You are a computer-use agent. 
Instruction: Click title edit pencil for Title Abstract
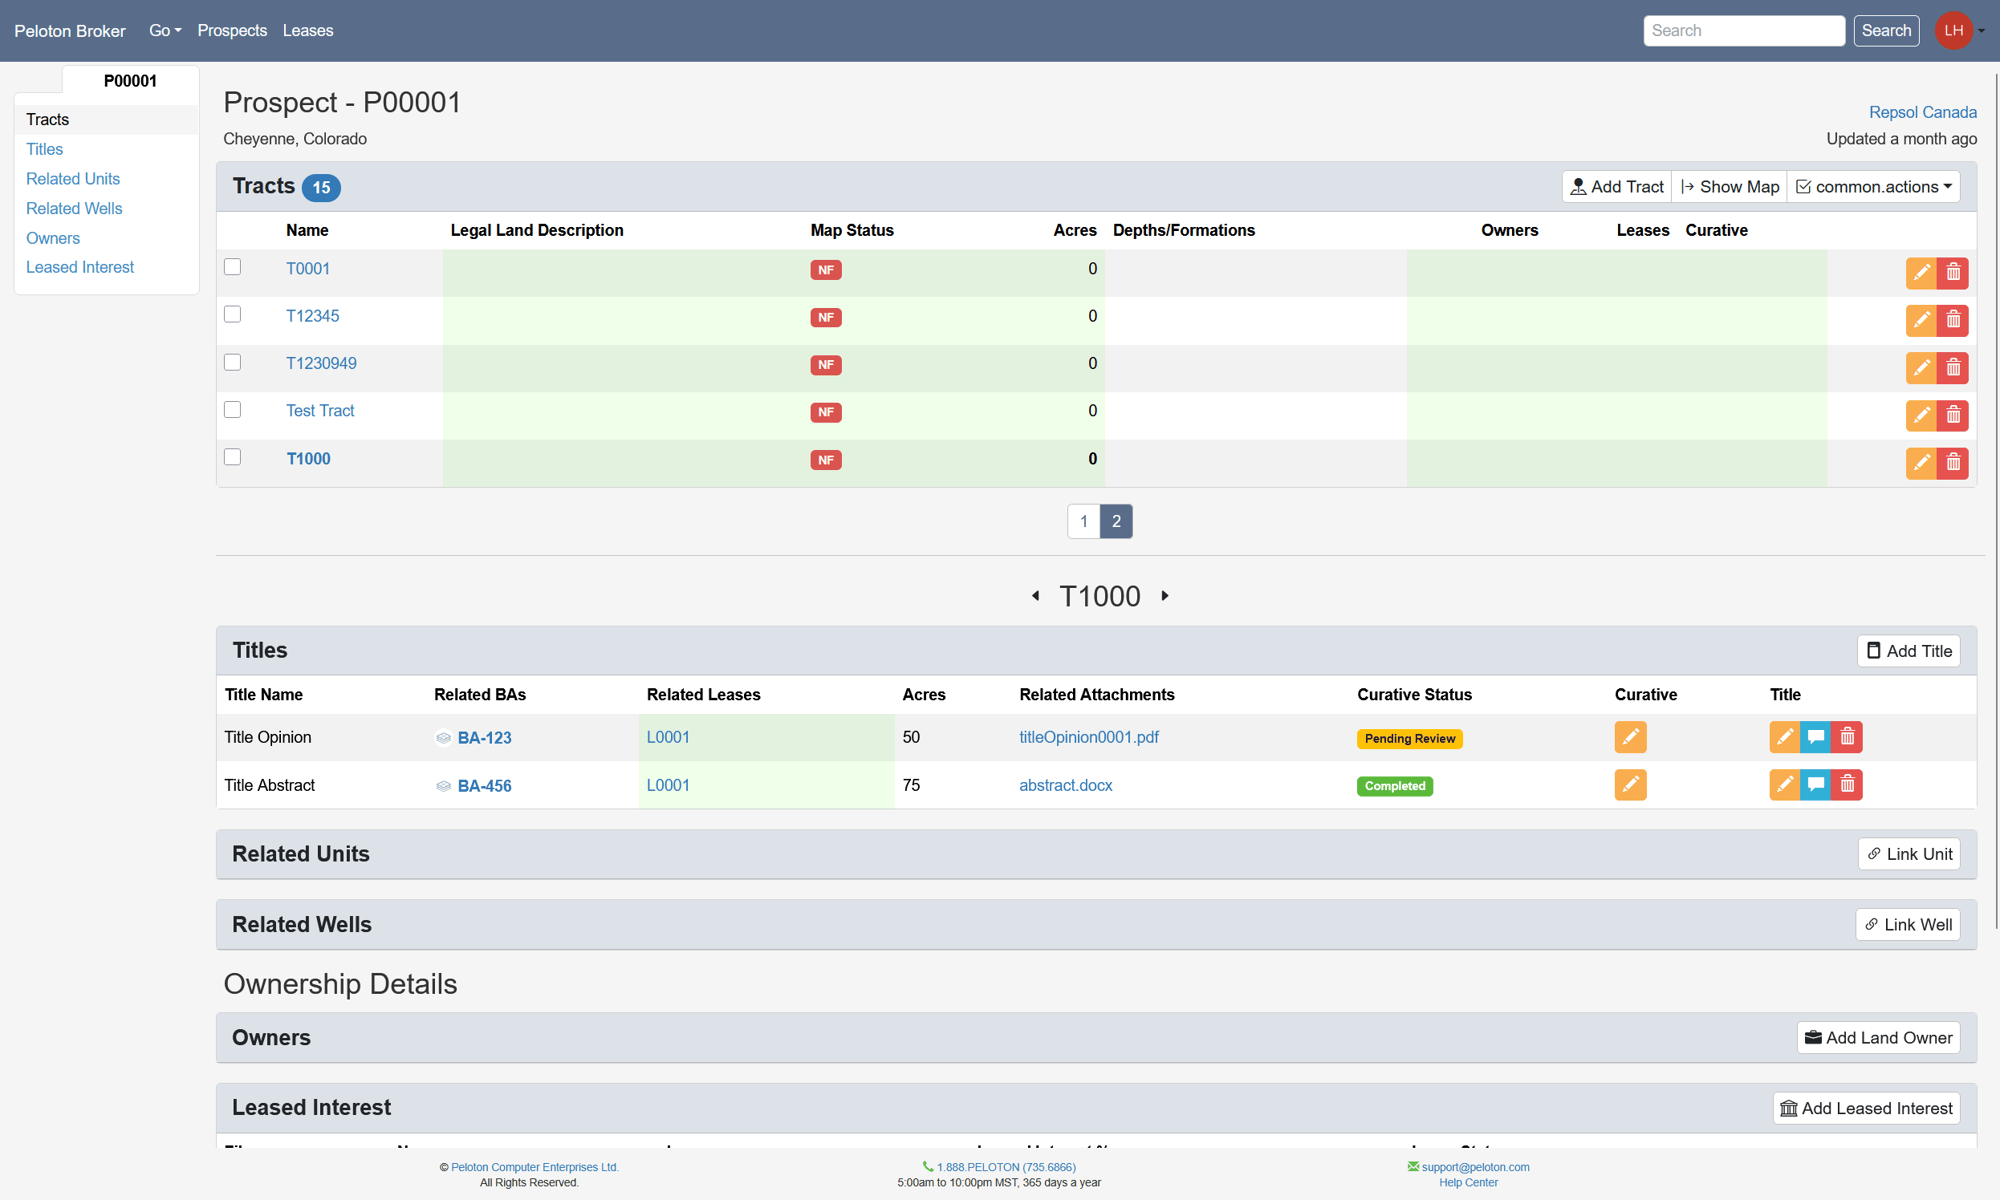pos(1784,785)
